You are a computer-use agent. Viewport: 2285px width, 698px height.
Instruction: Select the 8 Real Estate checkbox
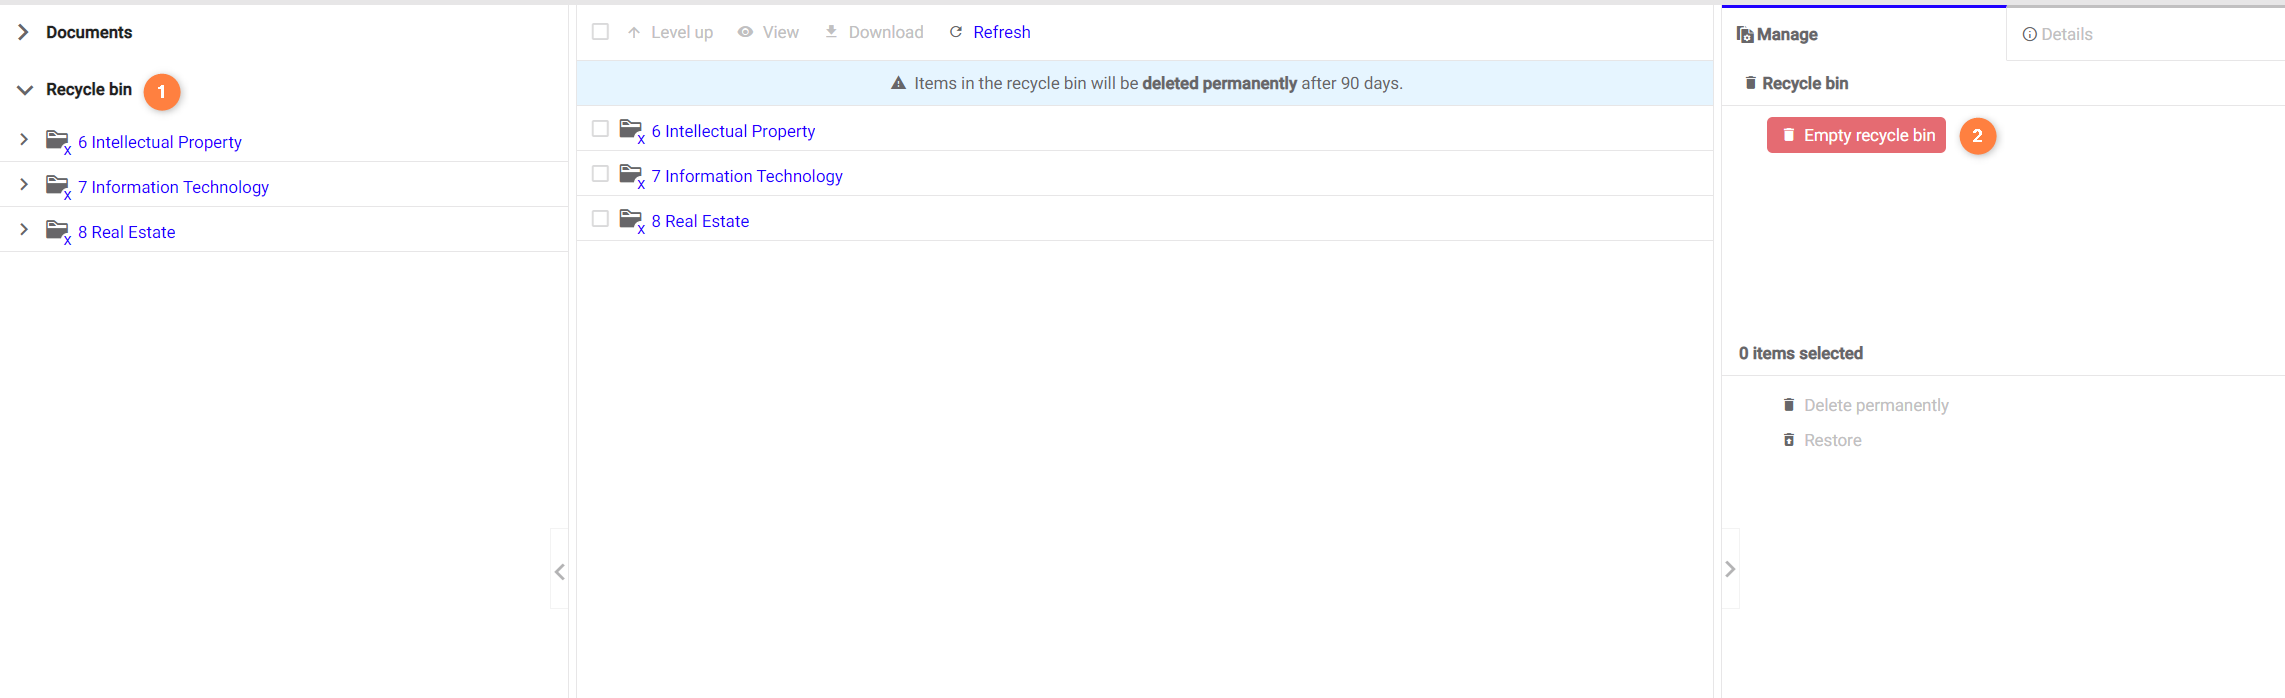(x=600, y=219)
